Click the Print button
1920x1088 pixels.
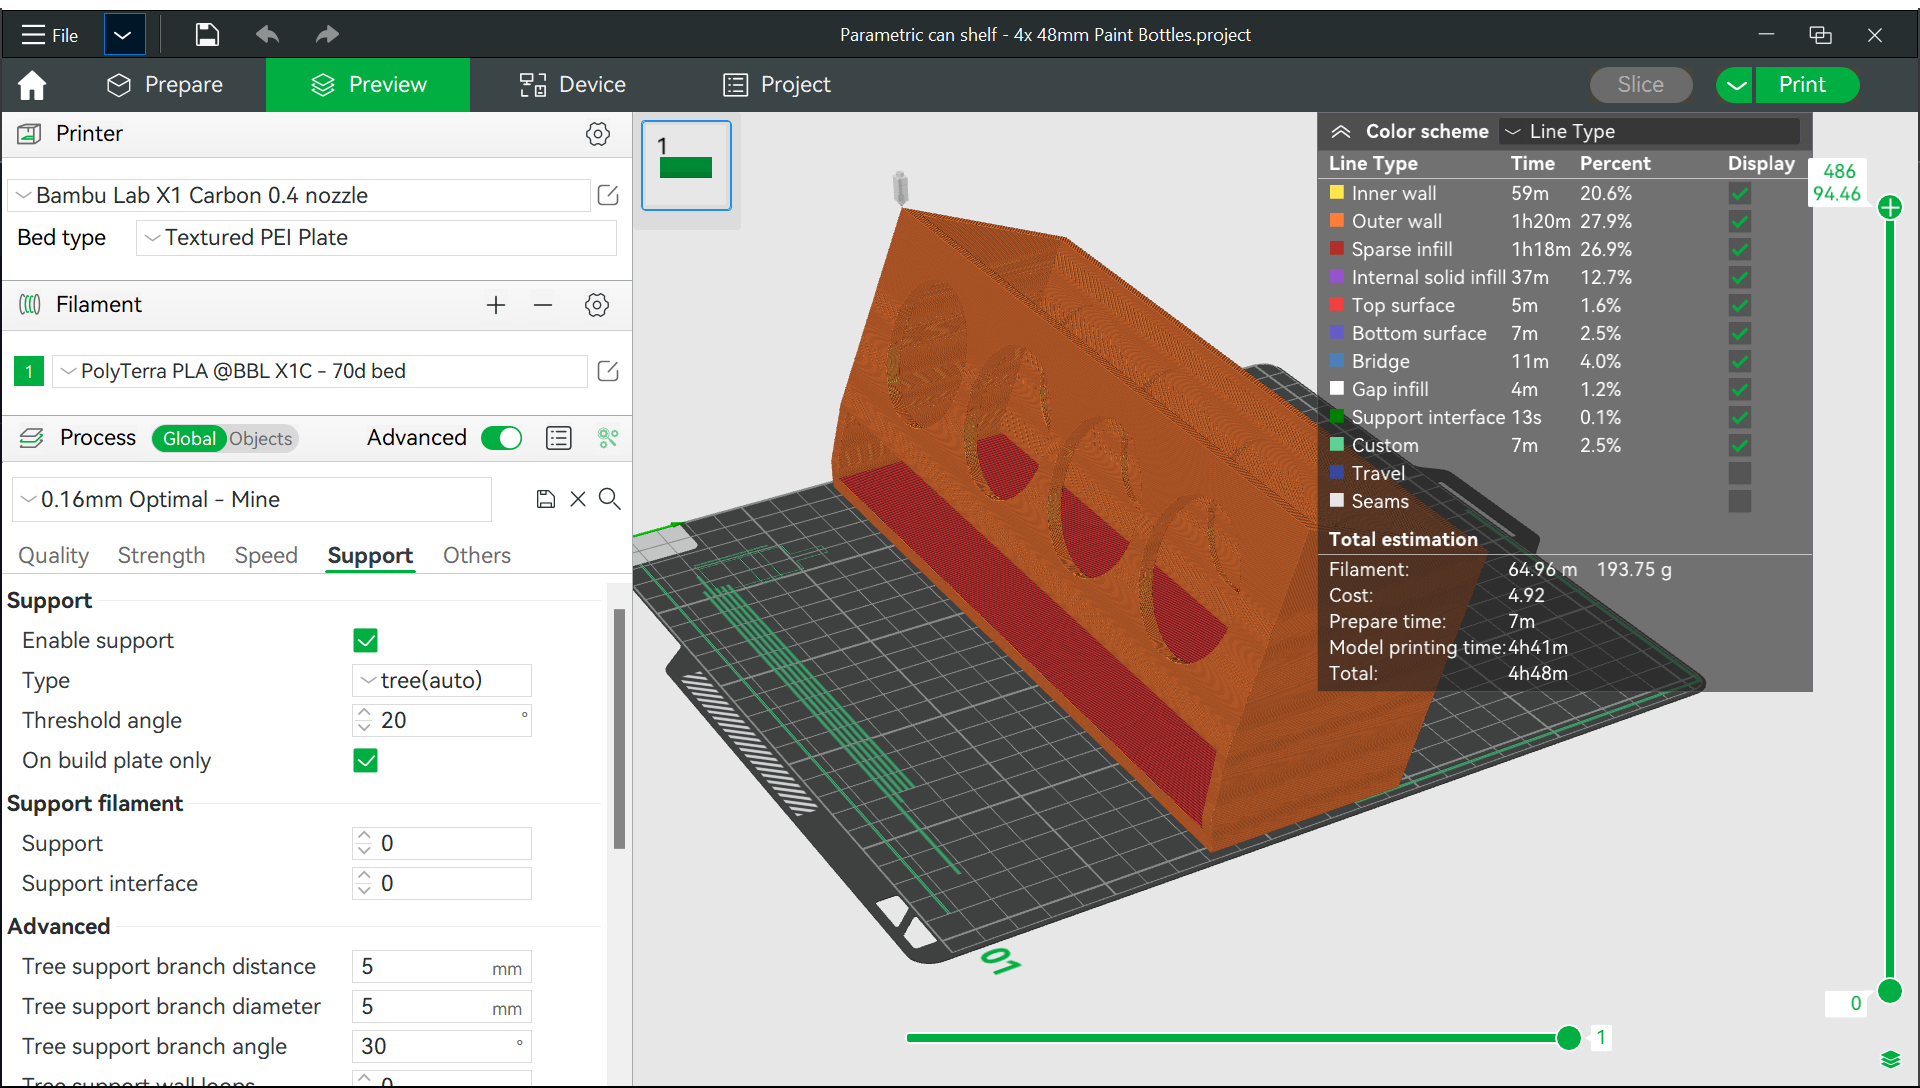(1805, 85)
